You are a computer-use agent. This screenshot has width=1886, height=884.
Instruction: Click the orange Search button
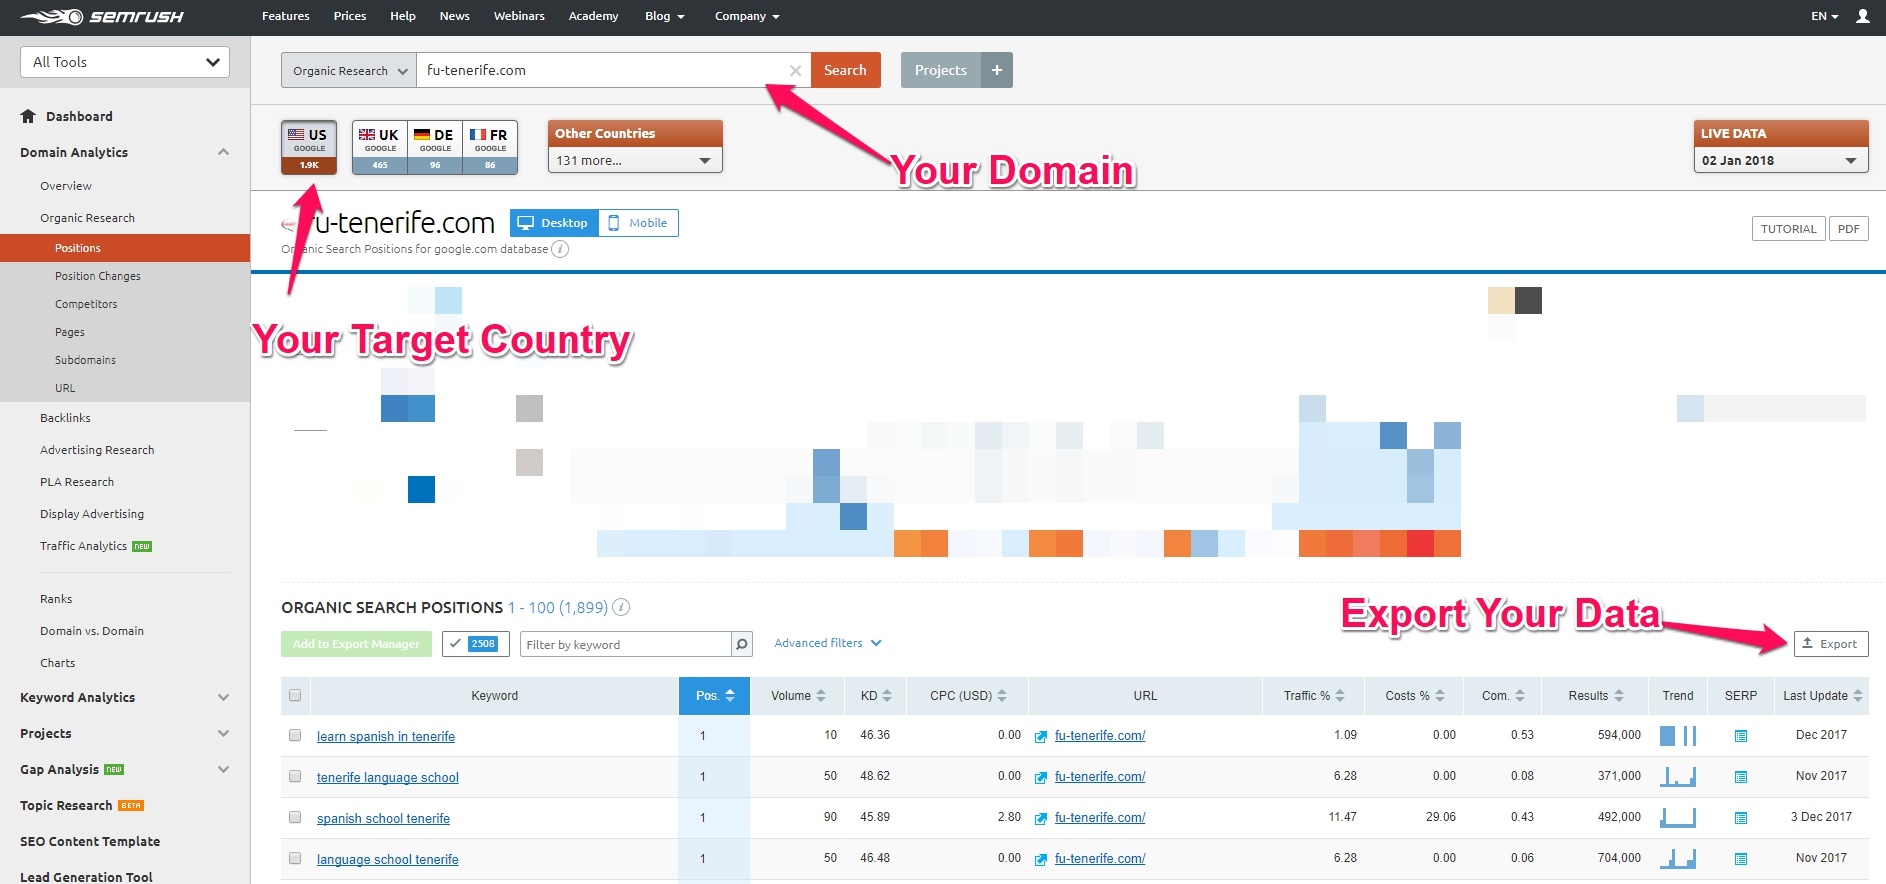point(846,70)
